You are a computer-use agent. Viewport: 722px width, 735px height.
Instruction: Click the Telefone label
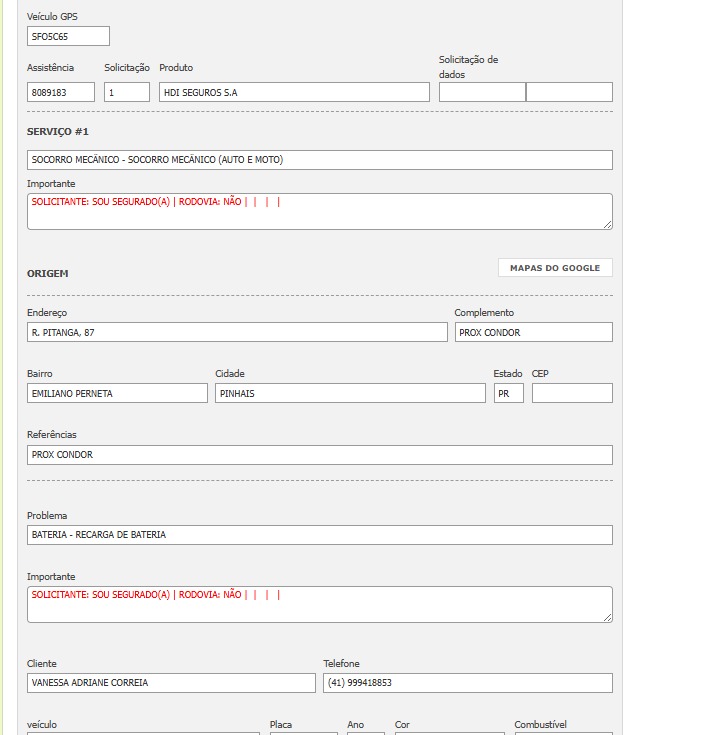(341, 664)
